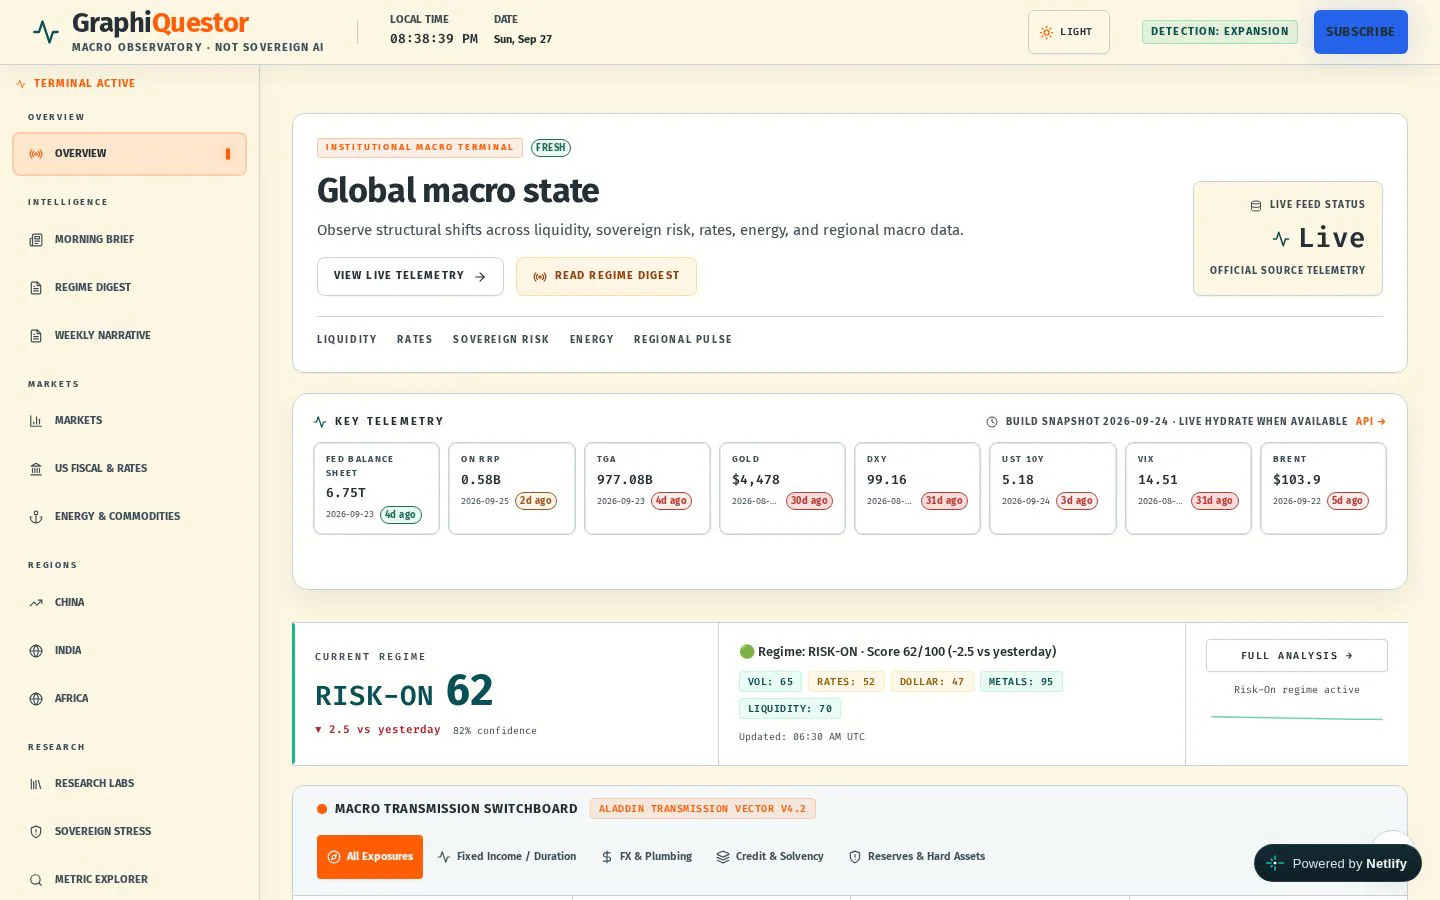Select the Credit & Solvency filter

click(x=770, y=857)
